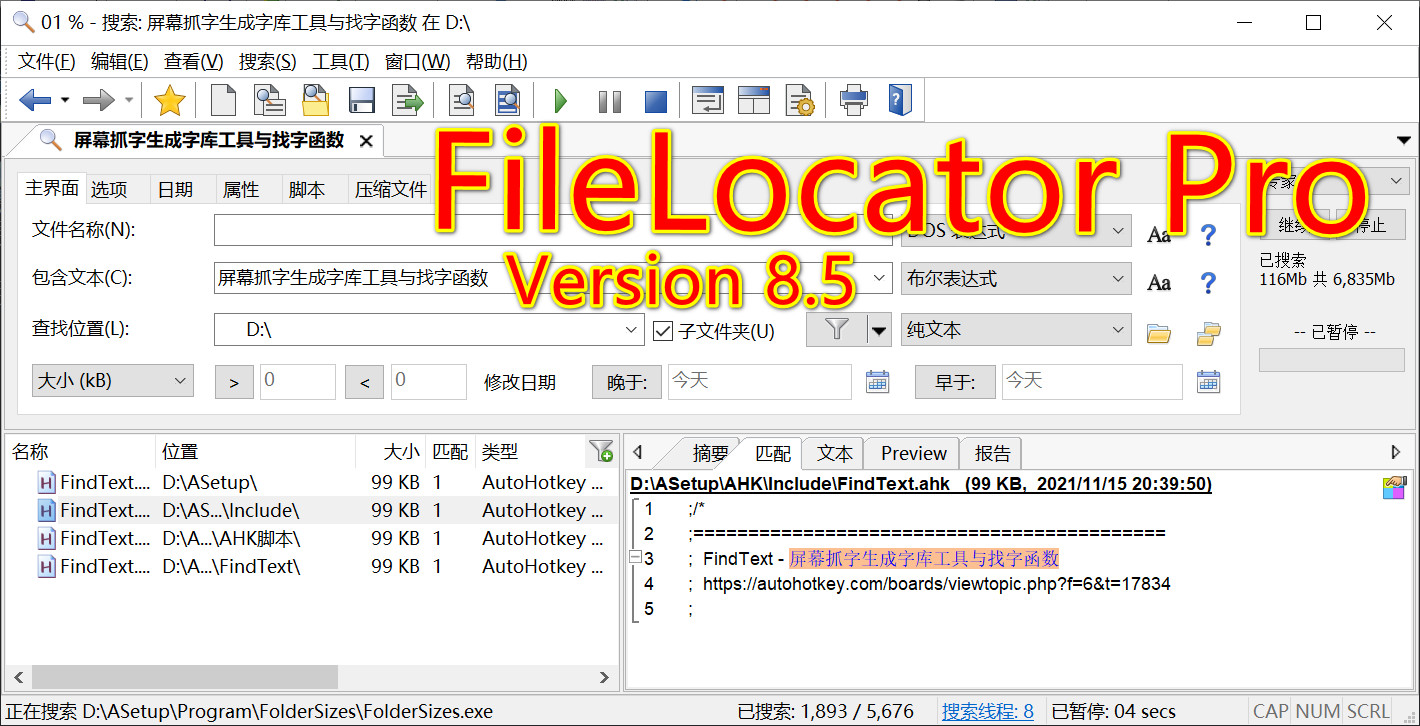The width and height of the screenshot is (1420, 726).
Task: Click the 晚于: button
Action: 627,382
